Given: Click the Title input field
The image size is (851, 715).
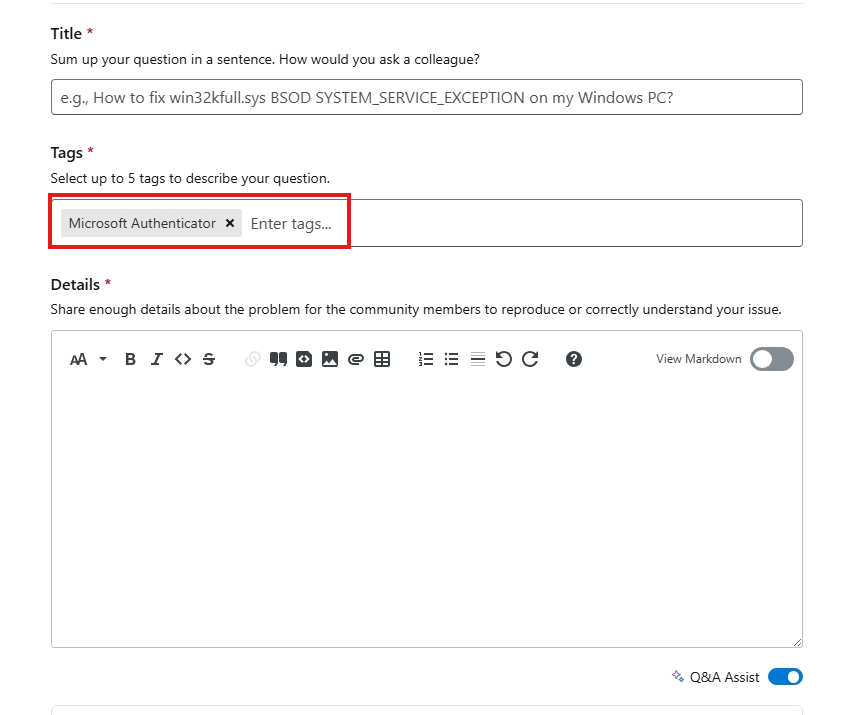Looking at the screenshot, I should [427, 97].
